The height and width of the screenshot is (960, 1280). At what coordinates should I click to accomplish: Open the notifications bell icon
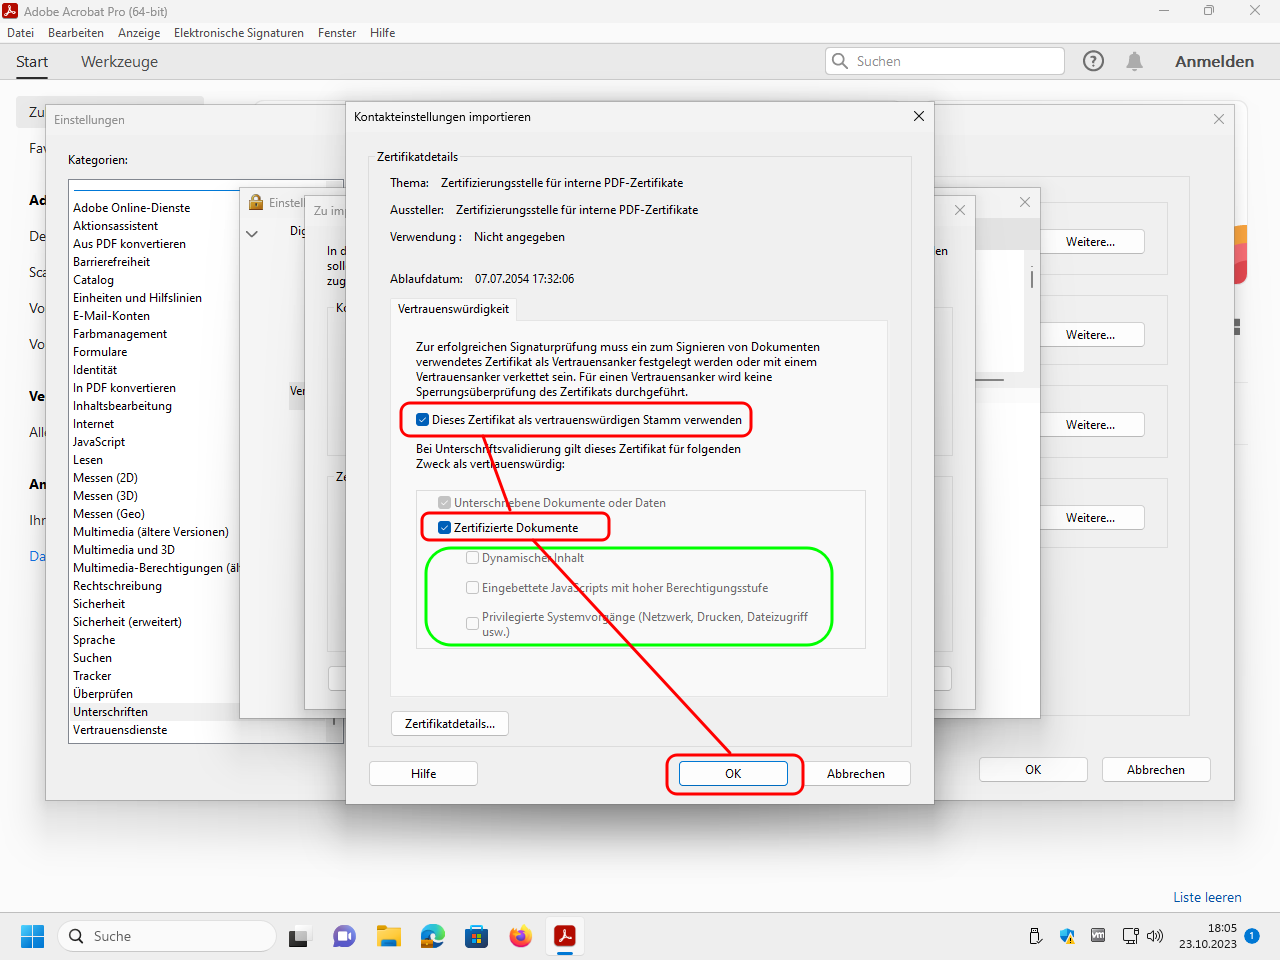click(1134, 61)
